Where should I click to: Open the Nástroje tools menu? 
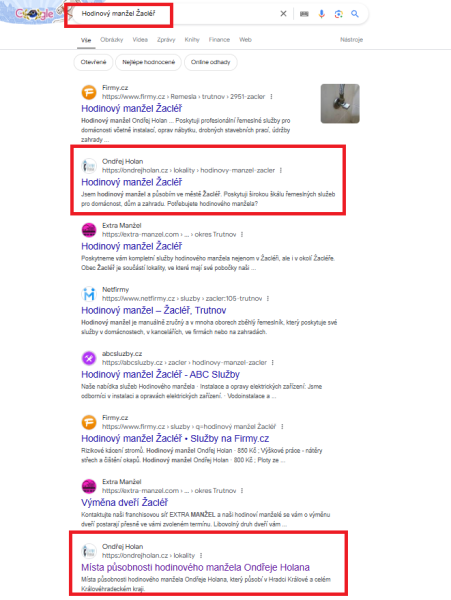click(x=351, y=39)
